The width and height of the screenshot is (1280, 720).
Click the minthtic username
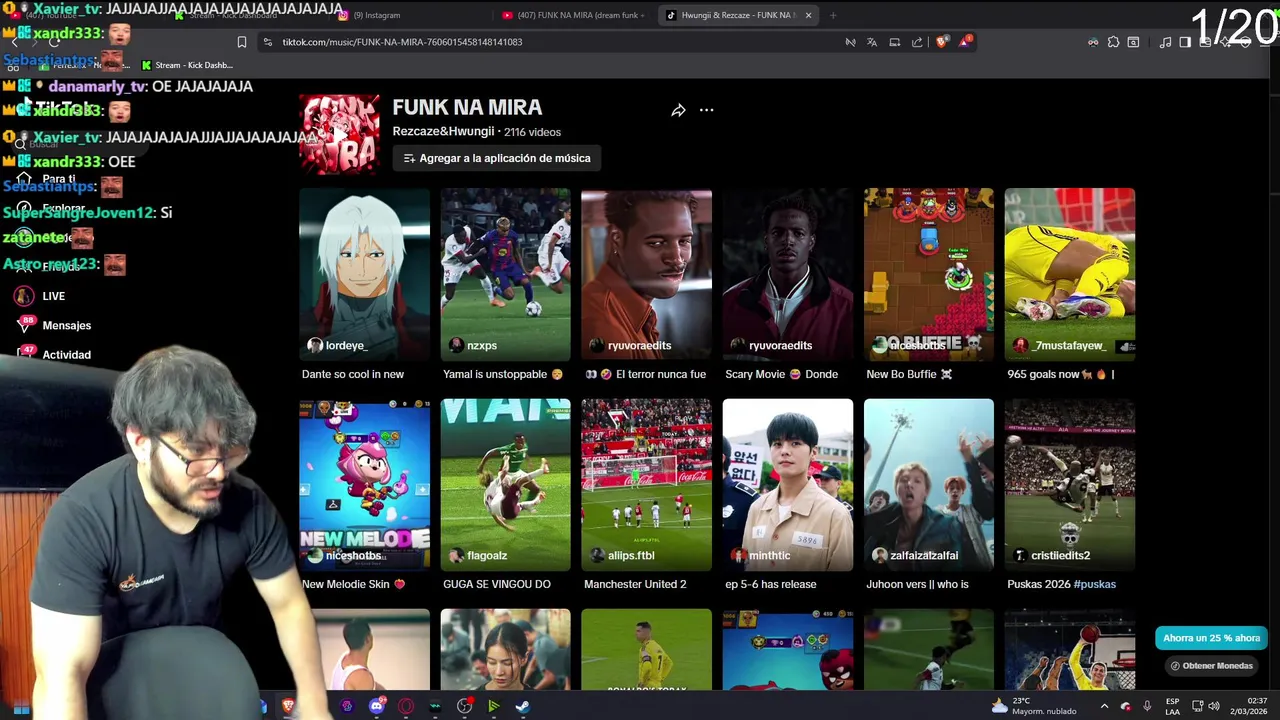(x=770, y=555)
